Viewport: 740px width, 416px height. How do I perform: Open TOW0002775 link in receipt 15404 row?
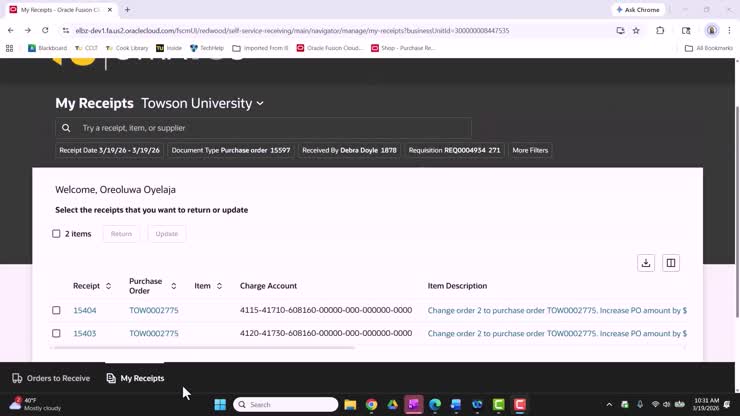pyautogui.click(x=154, y=310)
